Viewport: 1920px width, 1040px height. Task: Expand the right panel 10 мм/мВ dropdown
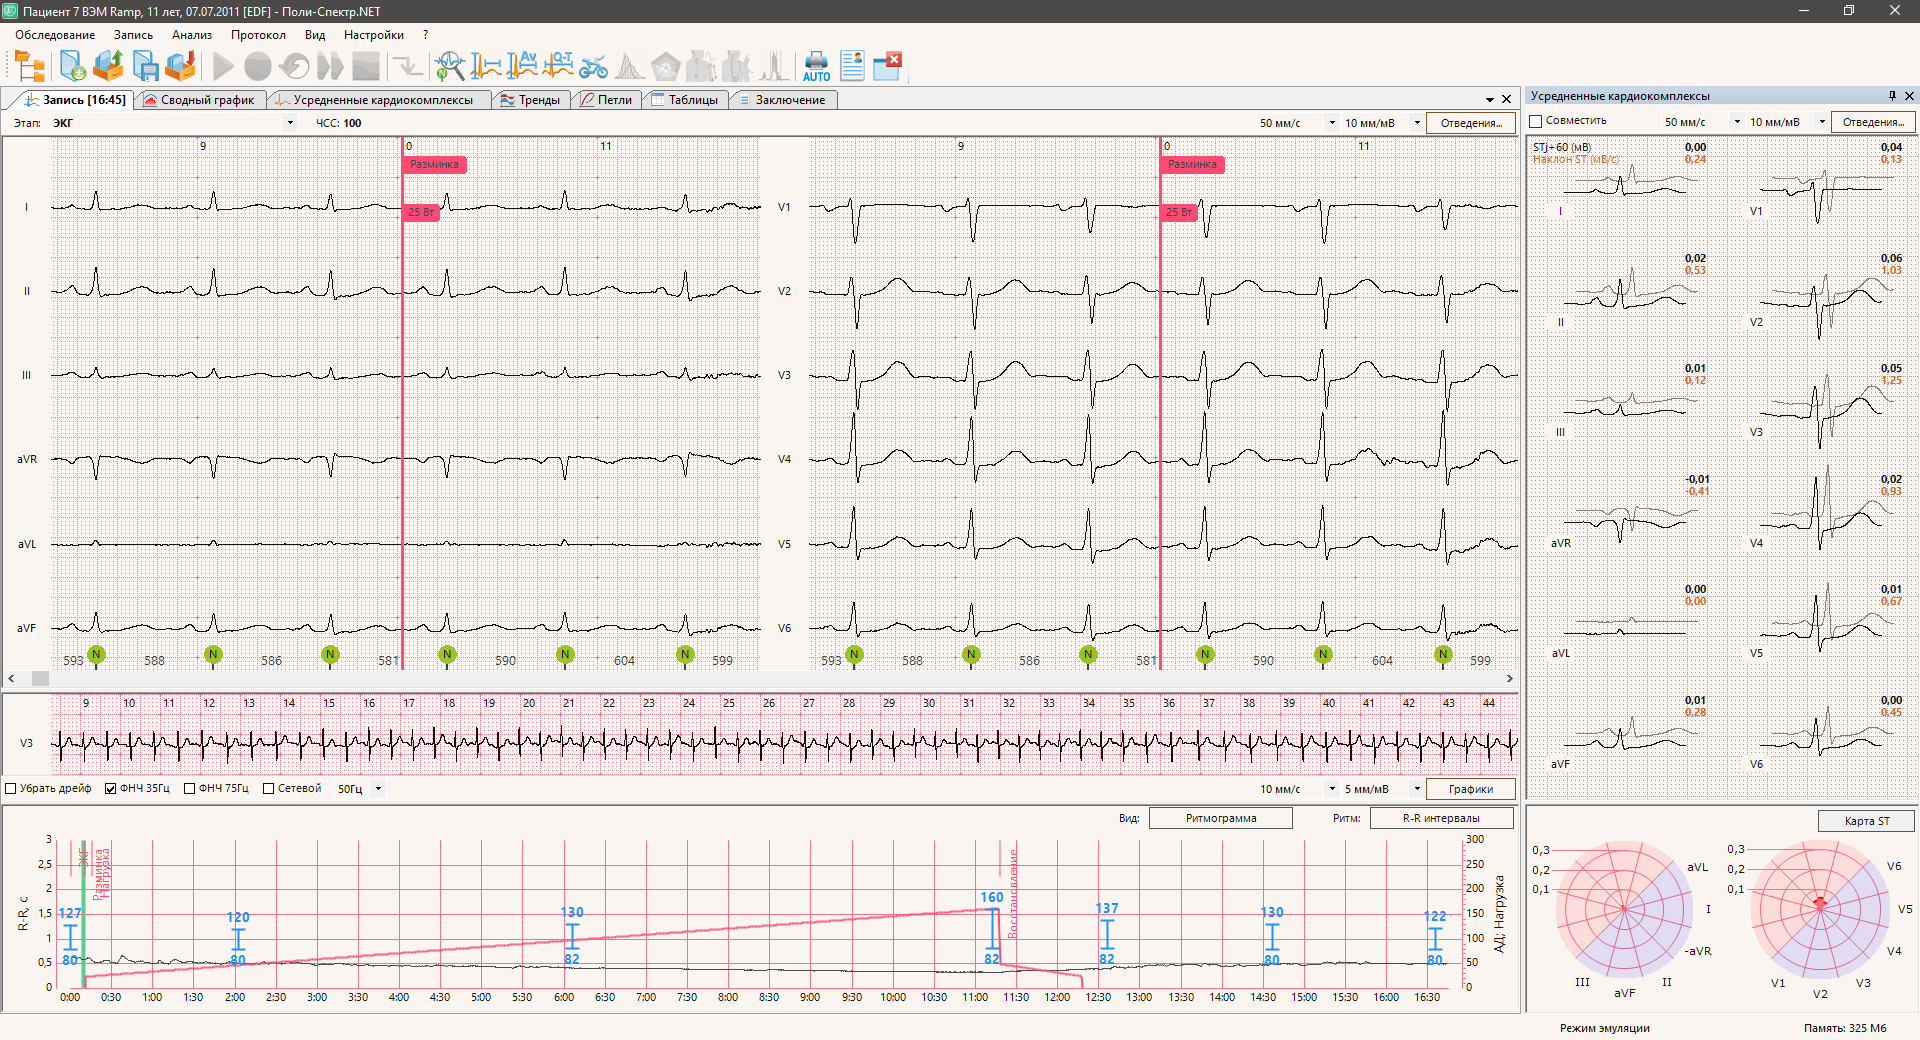point(1822,122)
